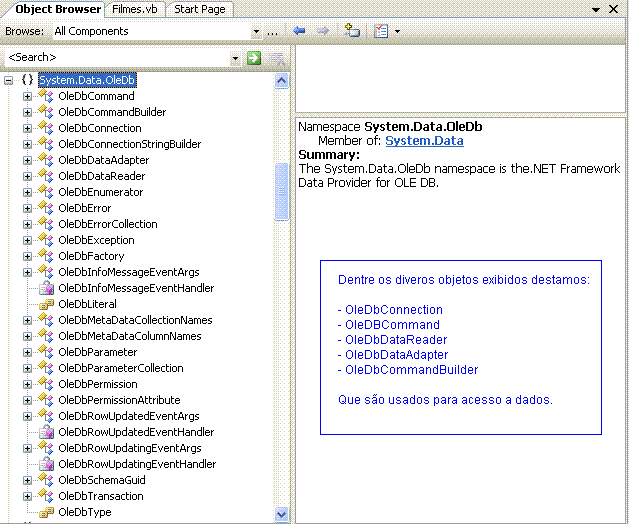The height and width of the screenshot is (524, 629).
Task: Click the OleDbPermission class icon
Action: (x=46, y=384)
